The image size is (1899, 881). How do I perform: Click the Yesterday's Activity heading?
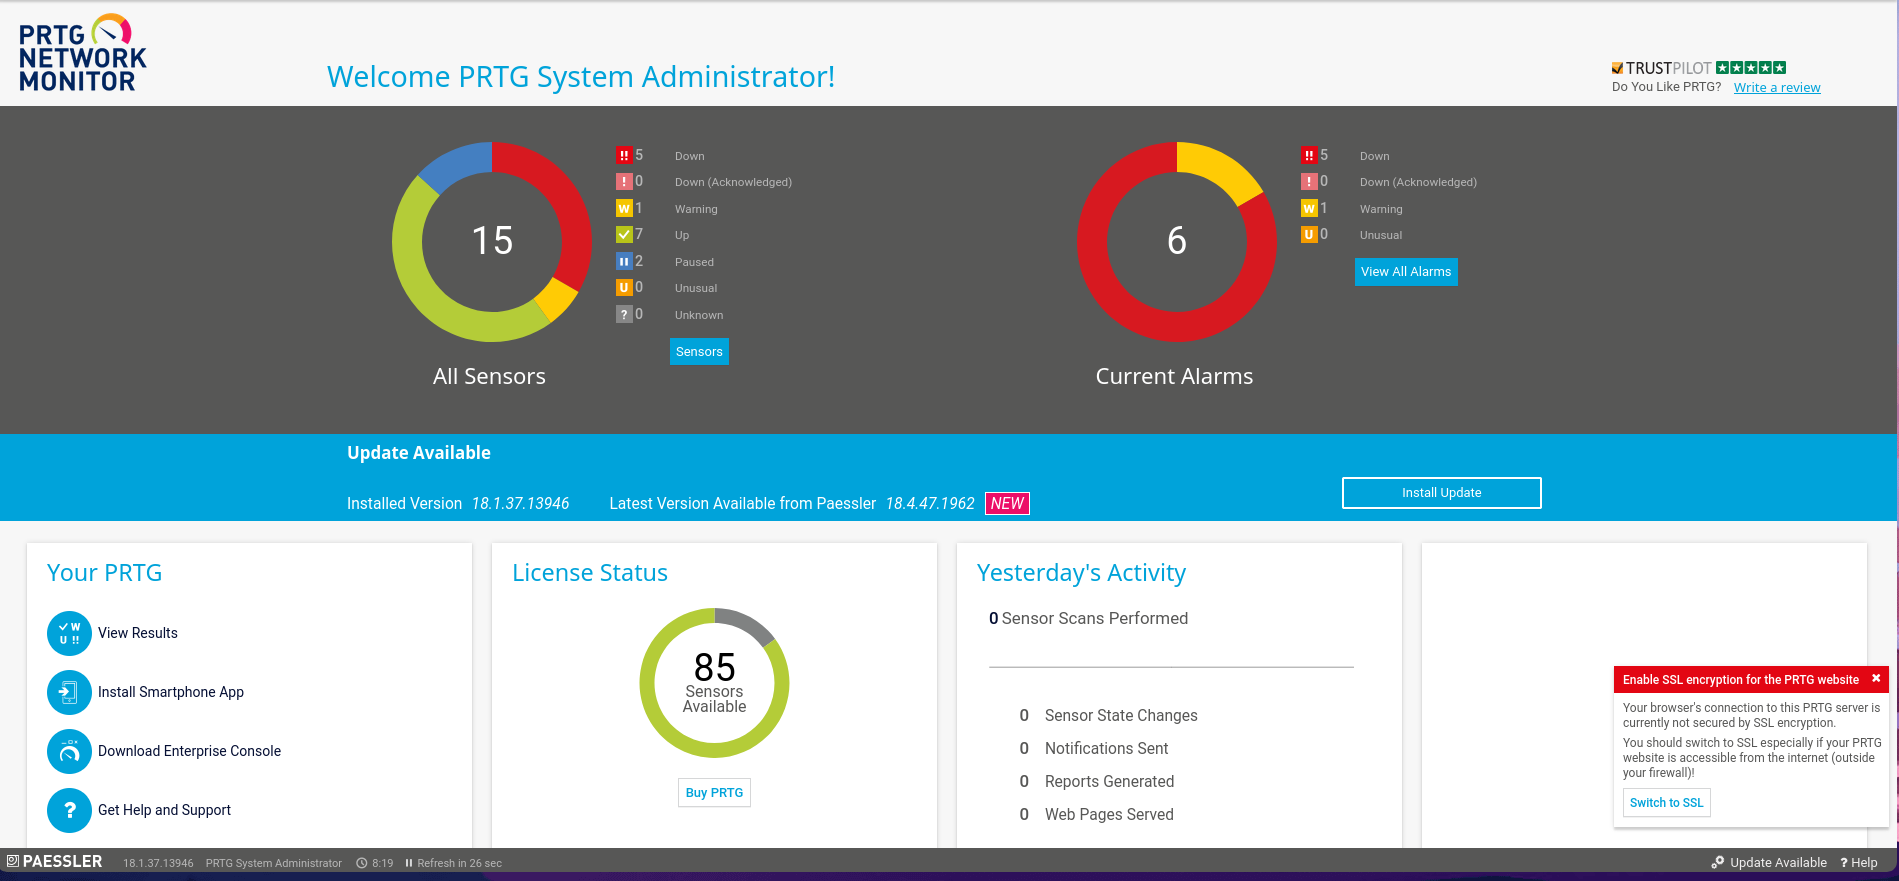pyautogui.click(x=1081, y=573)
